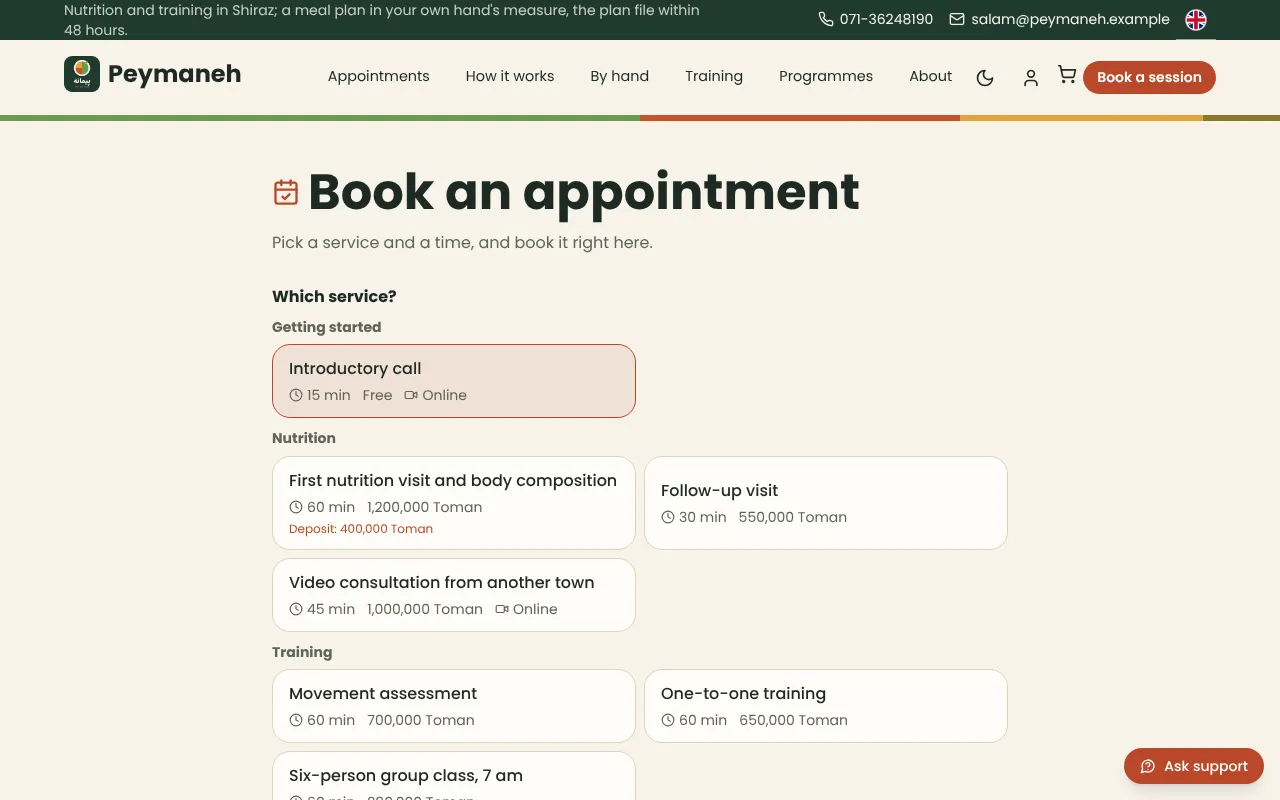Select the Follow-up visit service
Viewport: 1280px width, 800px height.
[x=826, y=503]
